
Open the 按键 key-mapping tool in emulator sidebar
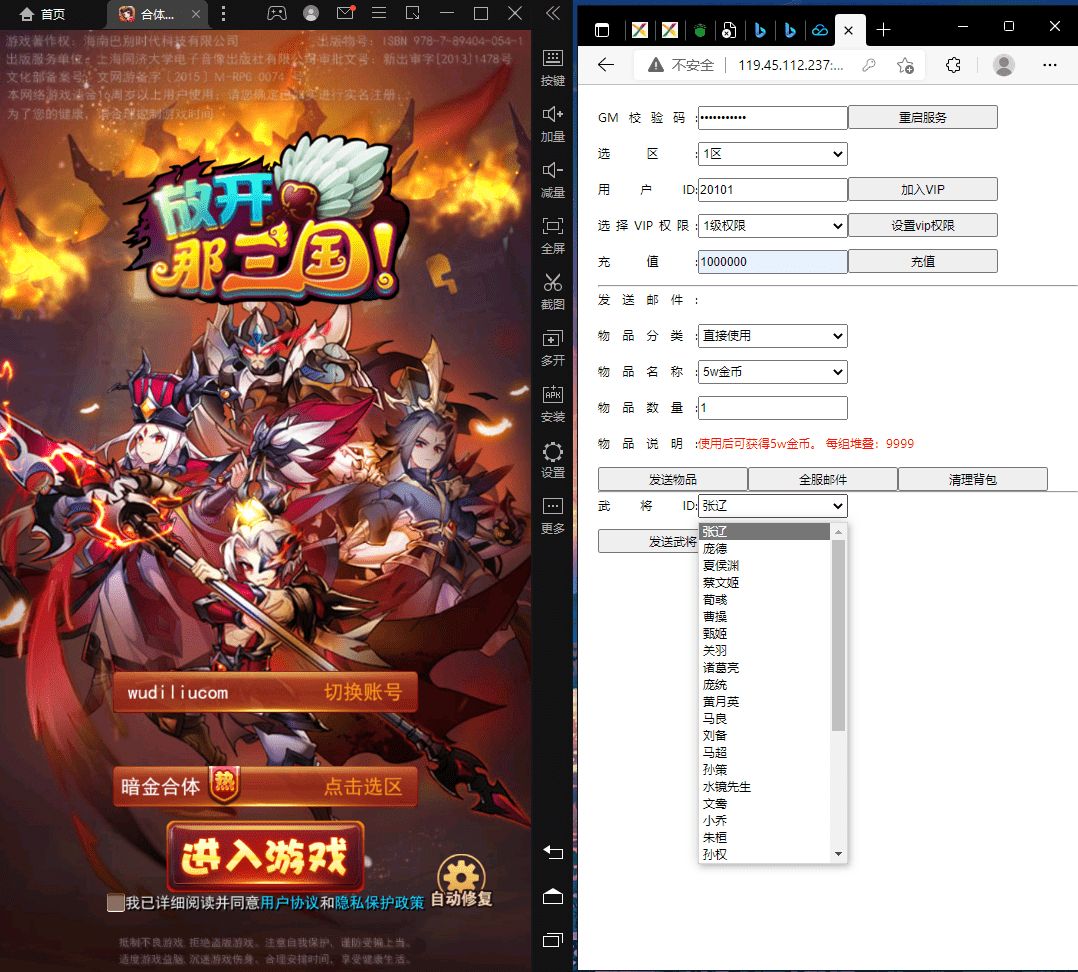[552, 67]
